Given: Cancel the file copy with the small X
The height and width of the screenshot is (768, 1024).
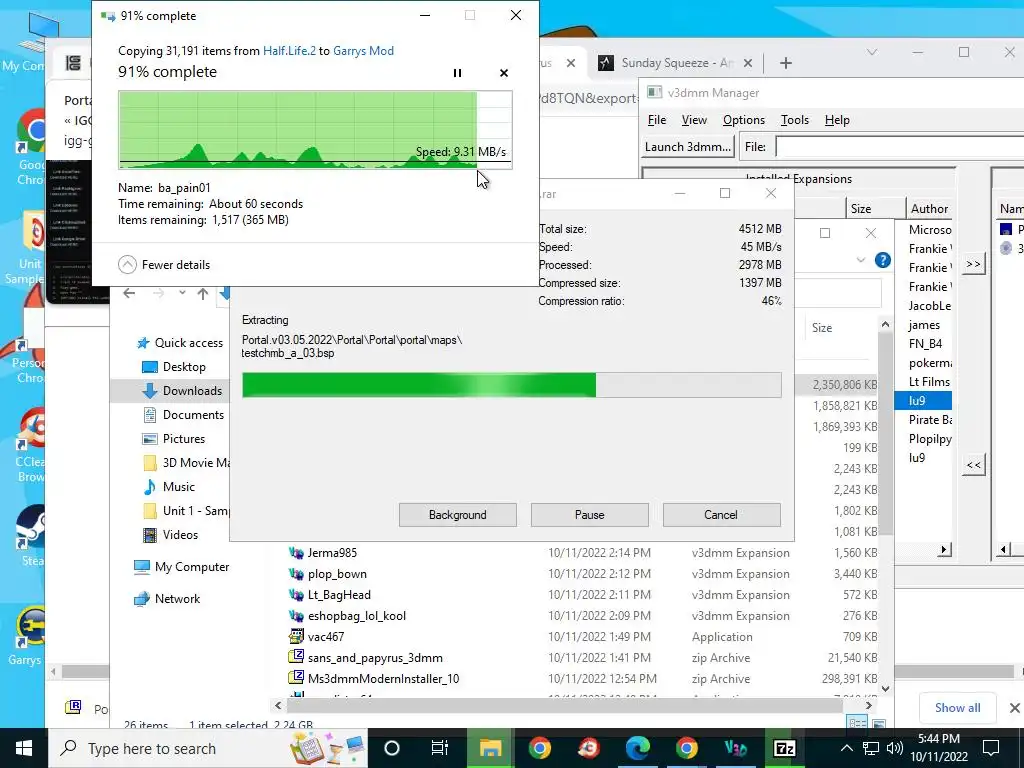Looking at the screenshot, I should [x=504, y=73].
